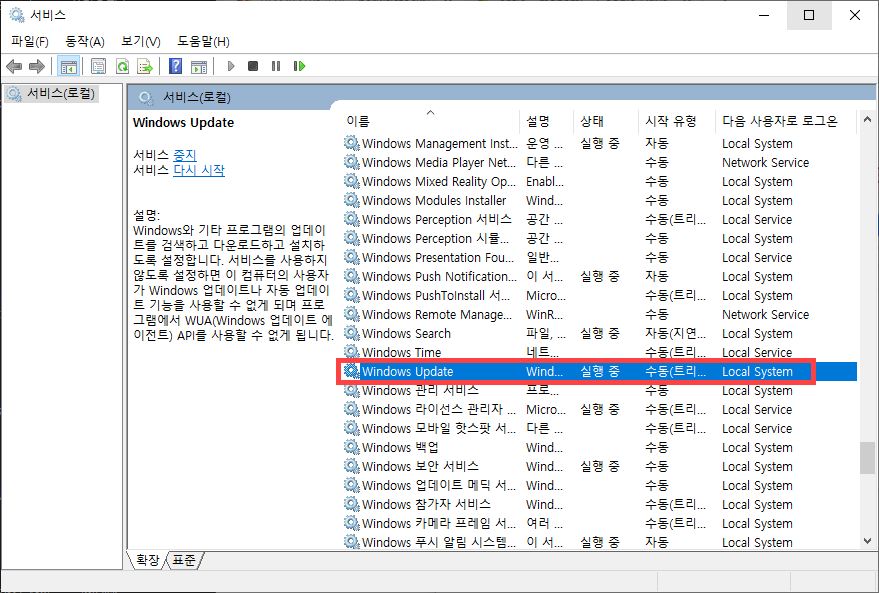Open the 파일(F) menu
The image size is (879, 593).
point(30,41)
